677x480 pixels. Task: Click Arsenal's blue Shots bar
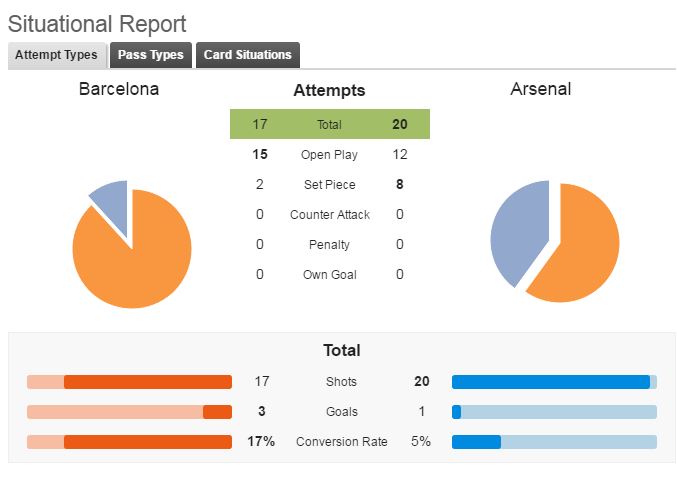coord(551,382)
